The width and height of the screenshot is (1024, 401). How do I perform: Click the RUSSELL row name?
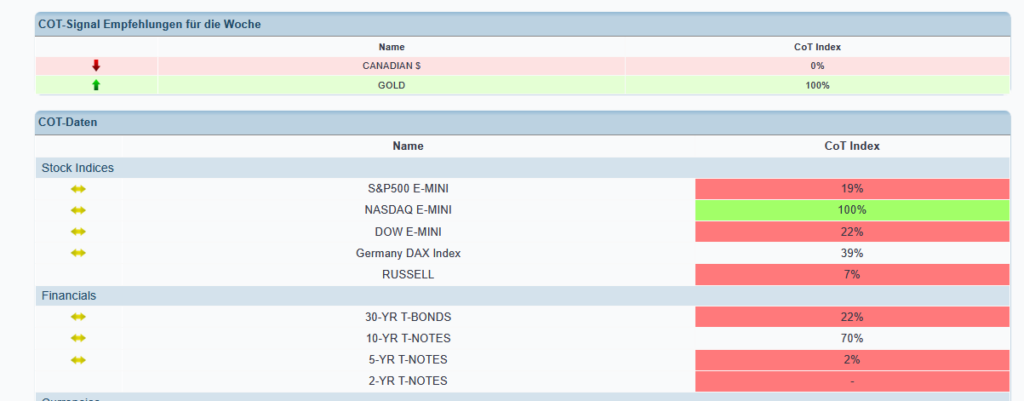tap(408, 274)
